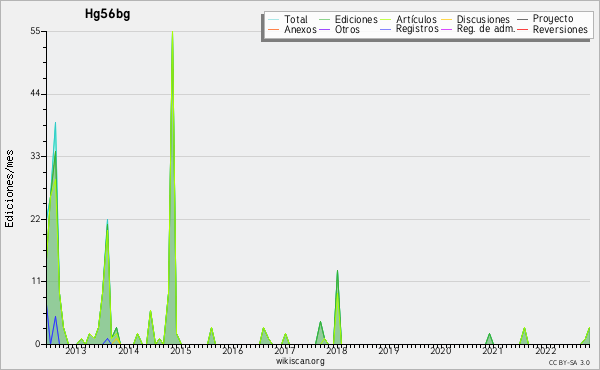Click the mid-2013 peak near 22 edits
The width and height of the screenshot is (600, 370).
pyautogui.click(x=108, y=220)
